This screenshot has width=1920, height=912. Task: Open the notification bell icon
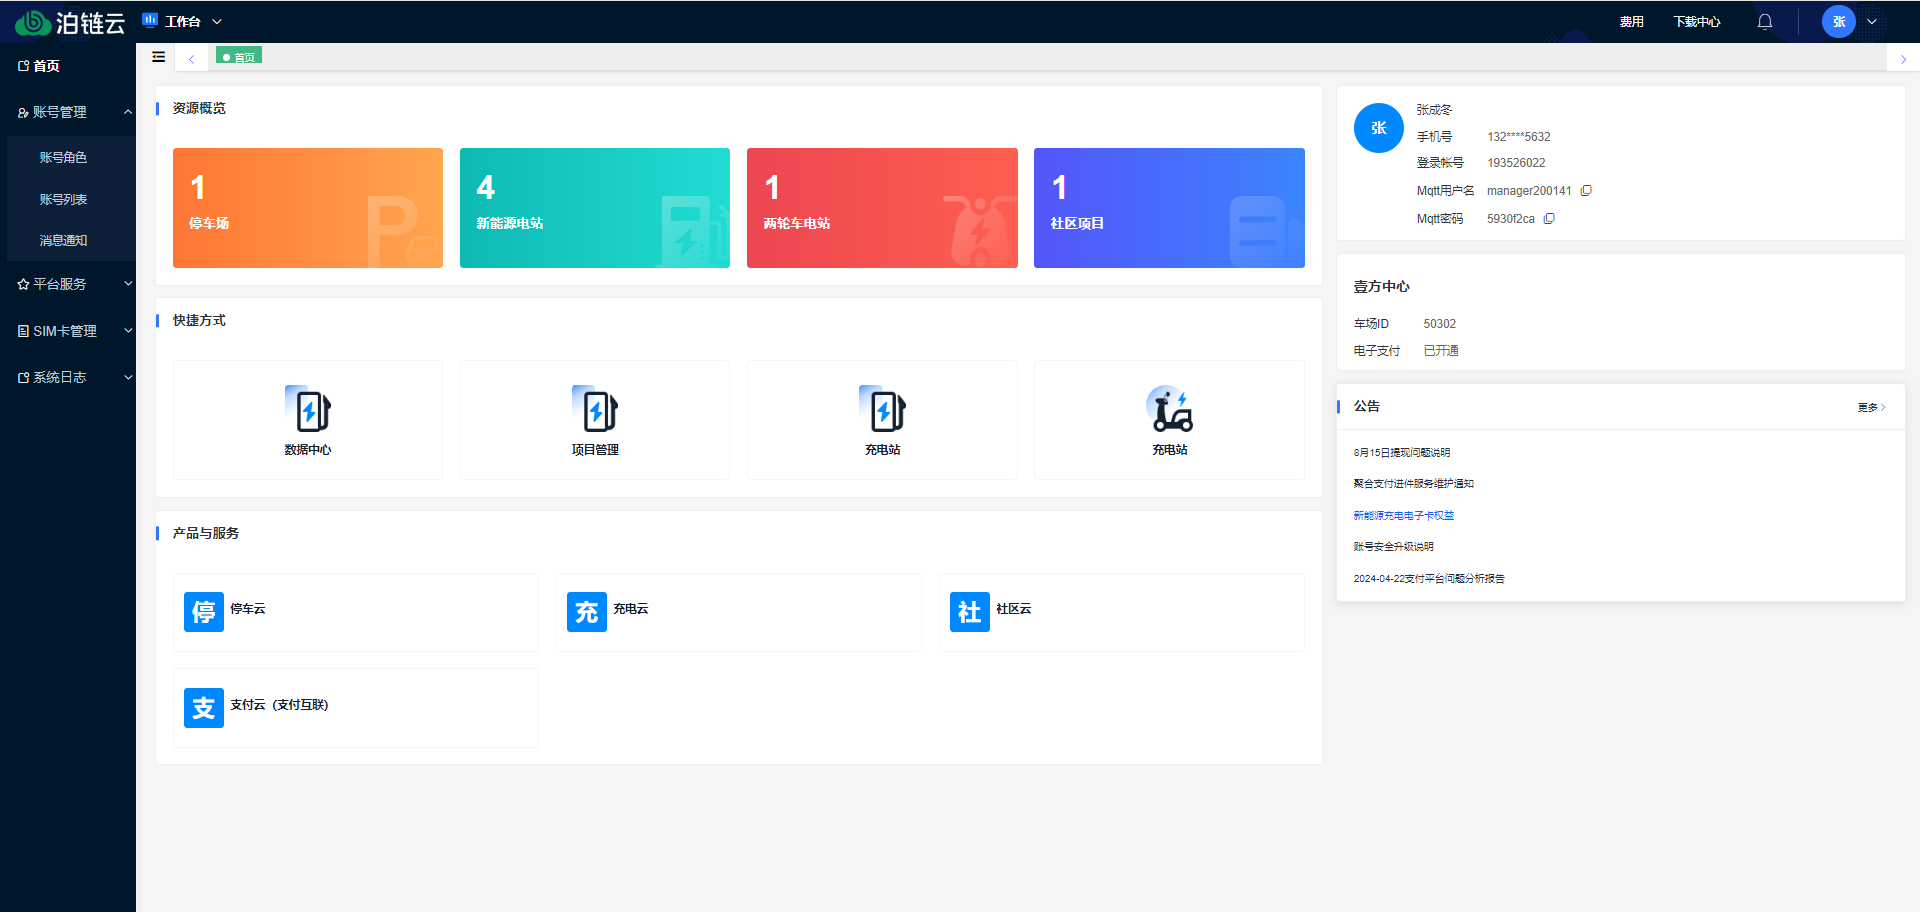(1765, 22)
